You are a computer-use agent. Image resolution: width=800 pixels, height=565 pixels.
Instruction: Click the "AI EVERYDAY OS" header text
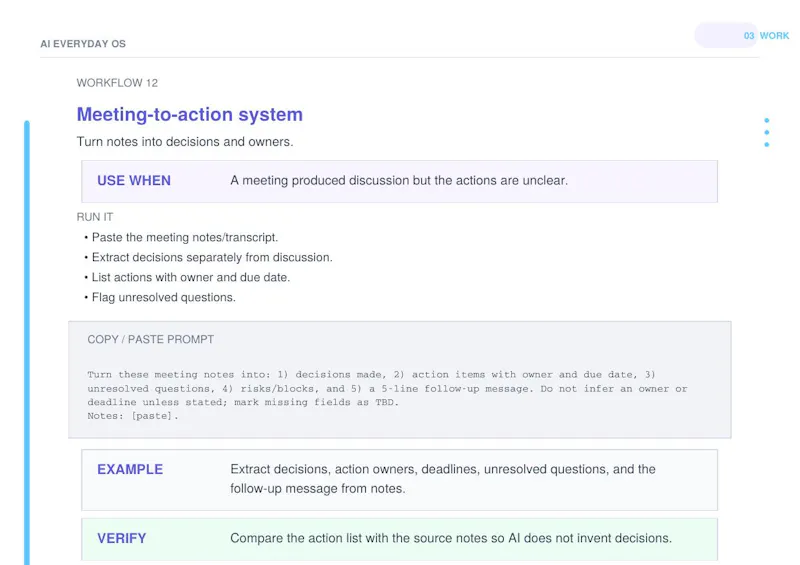(x=83, y=44)
